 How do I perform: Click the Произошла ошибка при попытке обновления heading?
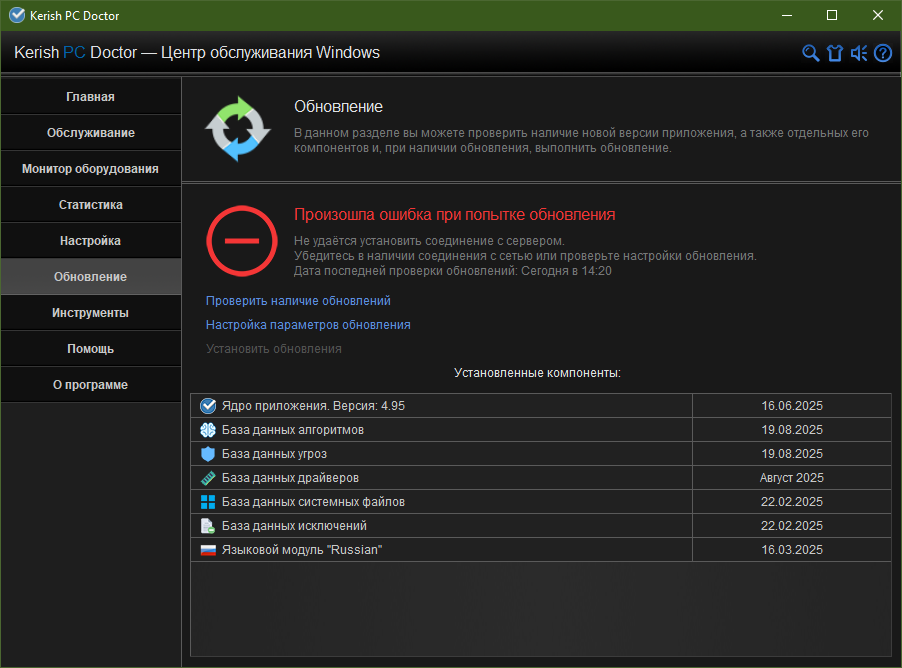(454, 215)
